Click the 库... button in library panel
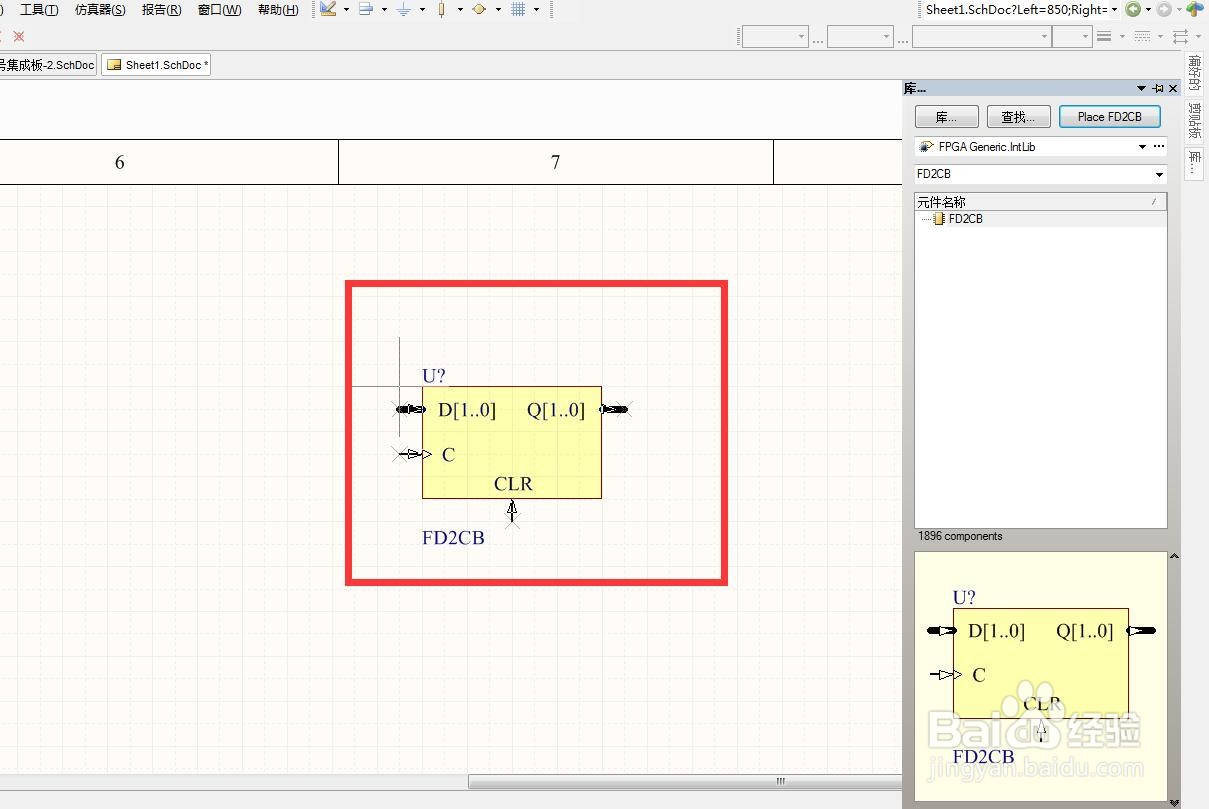Screen dimensions: 1209x809 coord(946,117)
